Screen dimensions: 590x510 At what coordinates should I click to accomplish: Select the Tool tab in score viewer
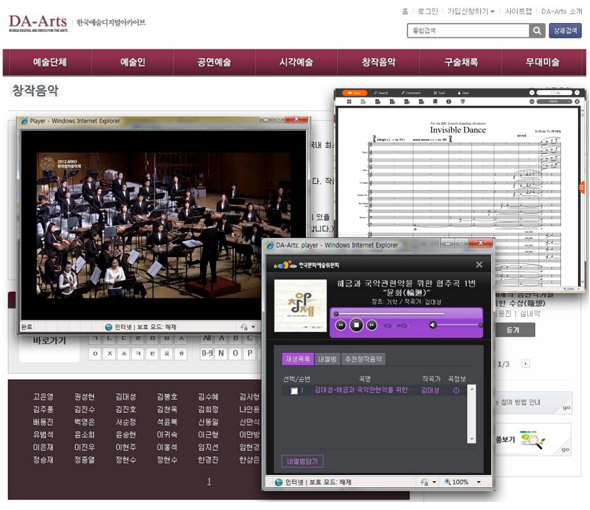click(x=439, y=93)
